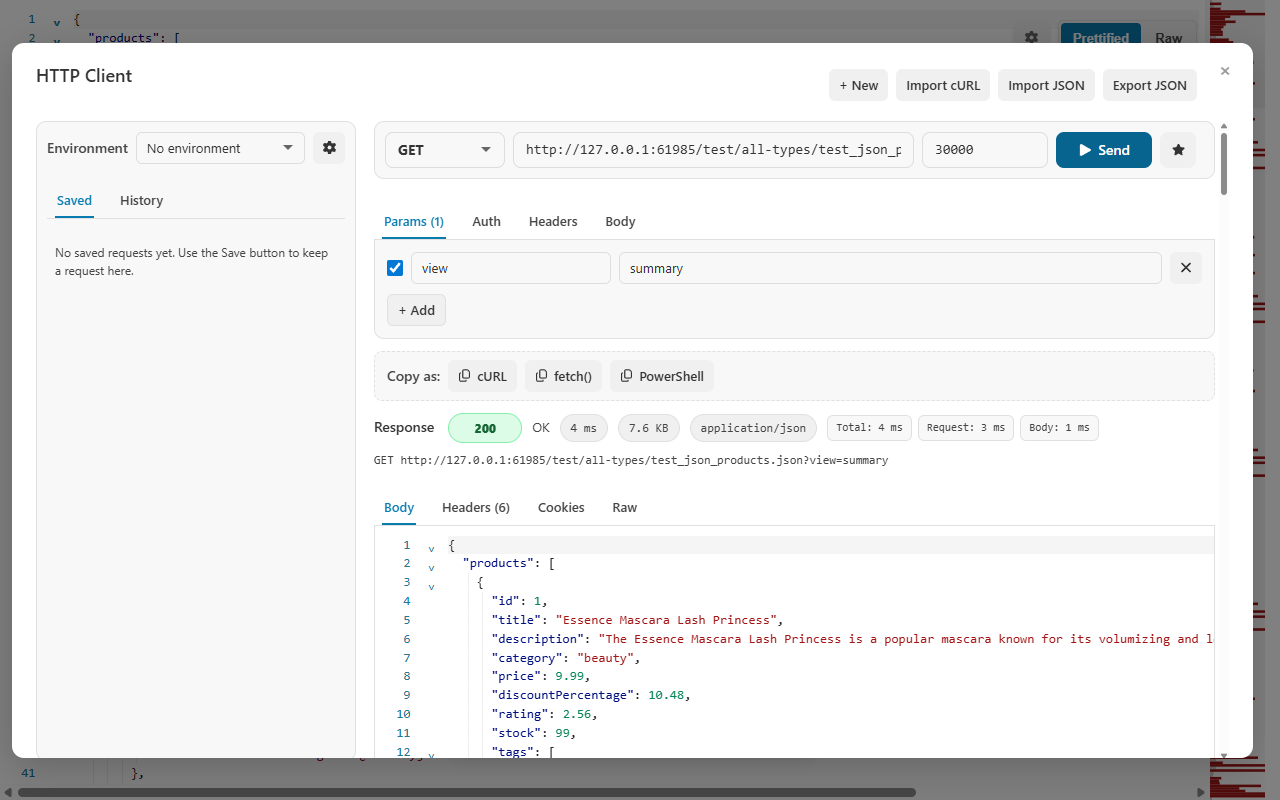Image resolution: width=1280 pixels, height=800 pixels.
Task: Click Import cURL button
Action: [x=943, y=85]
